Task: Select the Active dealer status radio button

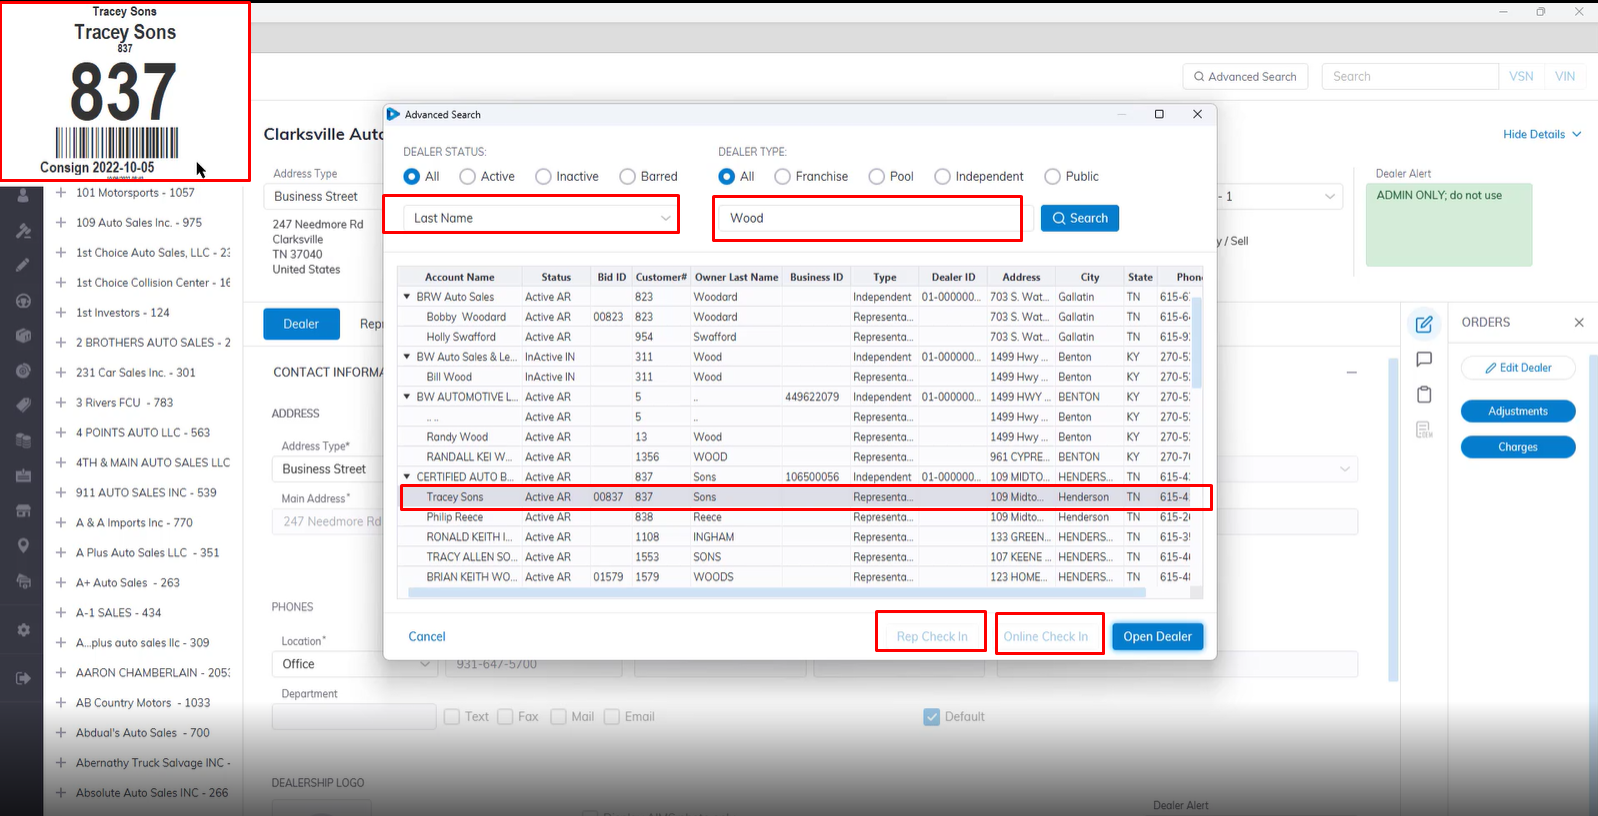Action: [467, 177]
